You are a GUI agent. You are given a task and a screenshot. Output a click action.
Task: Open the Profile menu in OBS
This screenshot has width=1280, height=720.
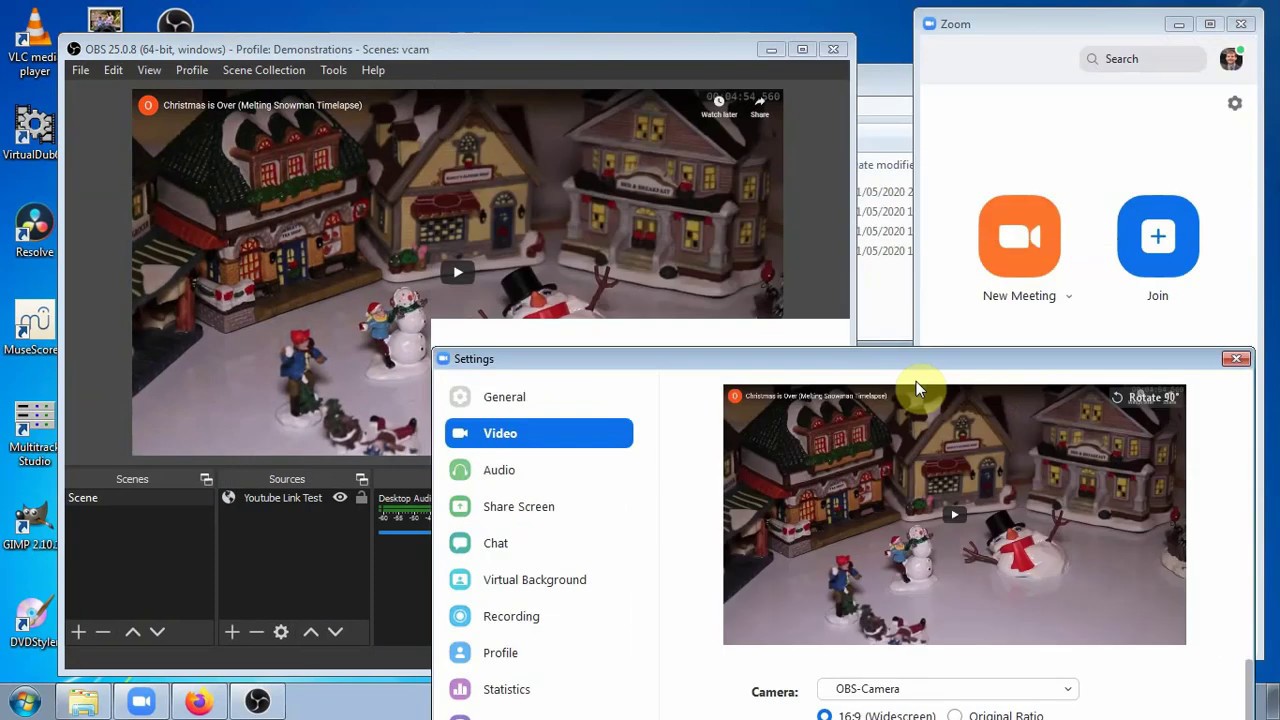[192, 70]
